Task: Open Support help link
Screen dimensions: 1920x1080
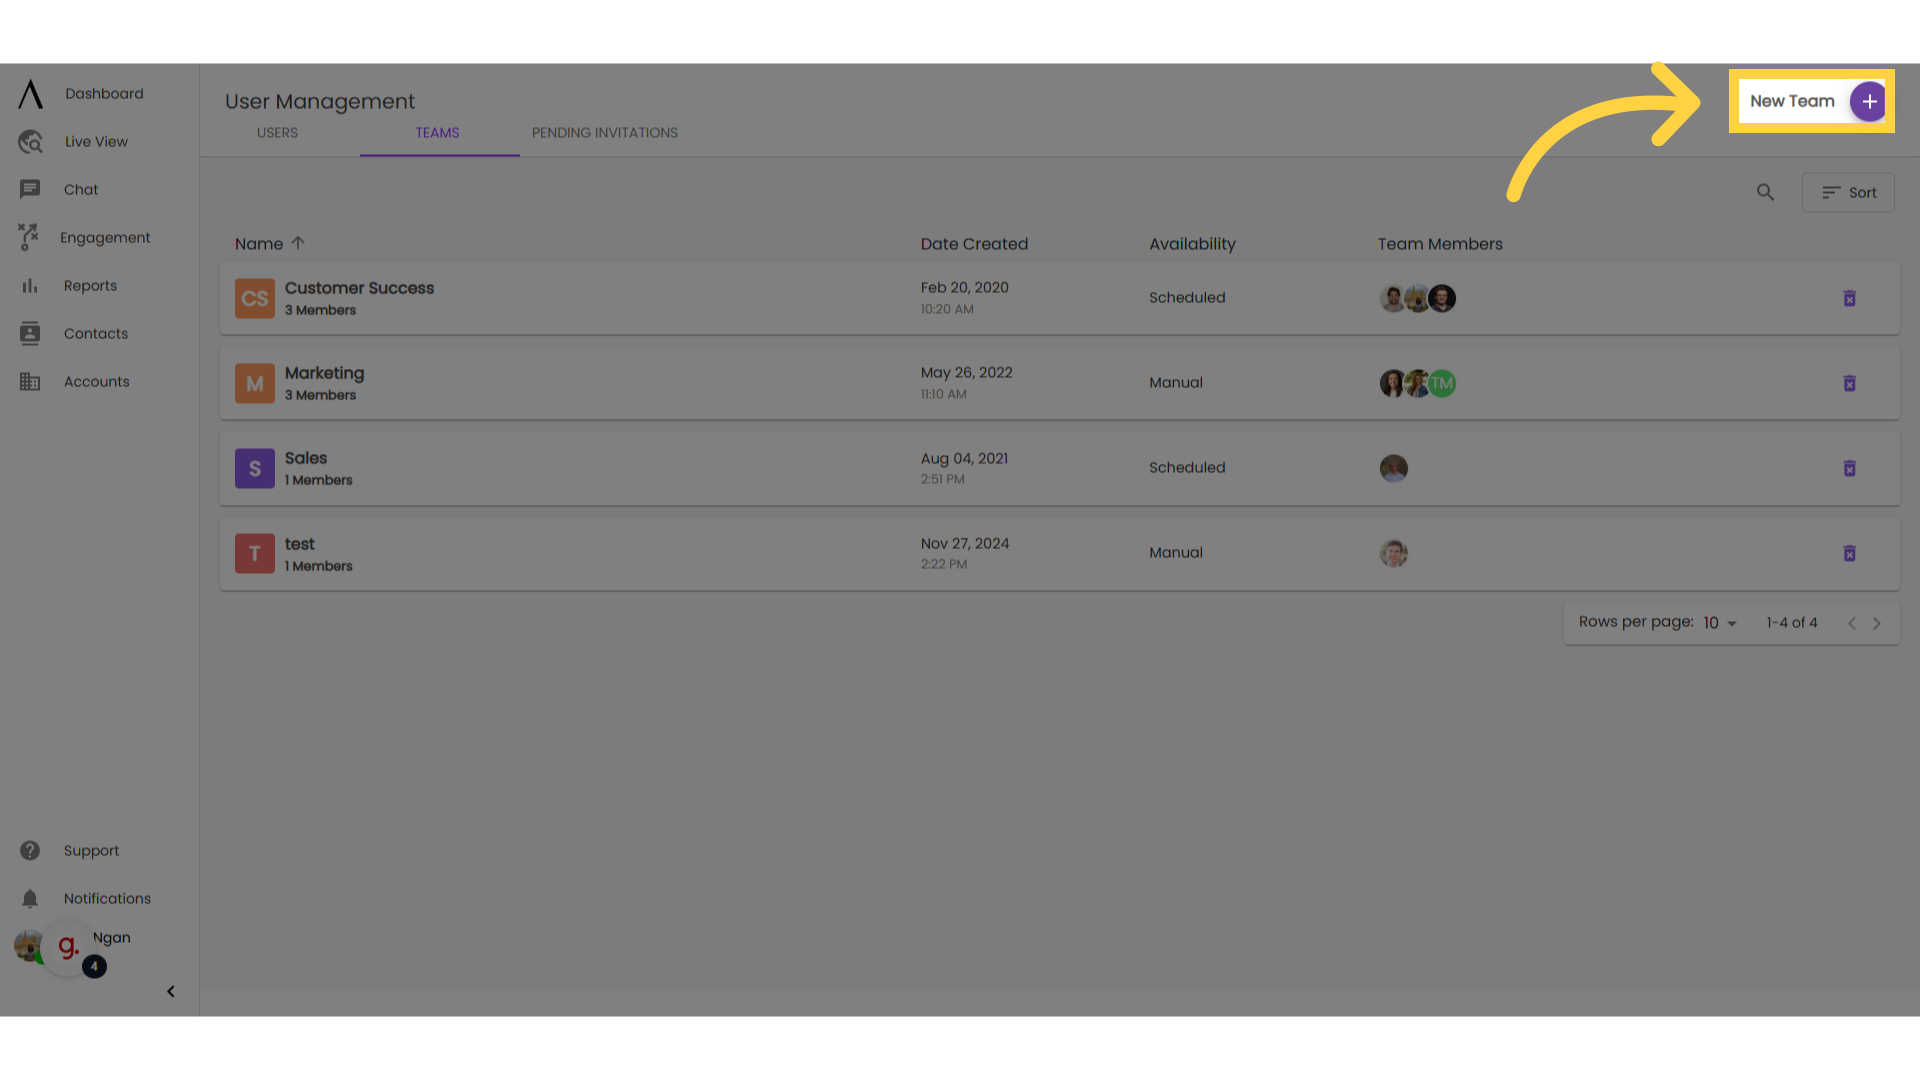Action: point(91,851)
